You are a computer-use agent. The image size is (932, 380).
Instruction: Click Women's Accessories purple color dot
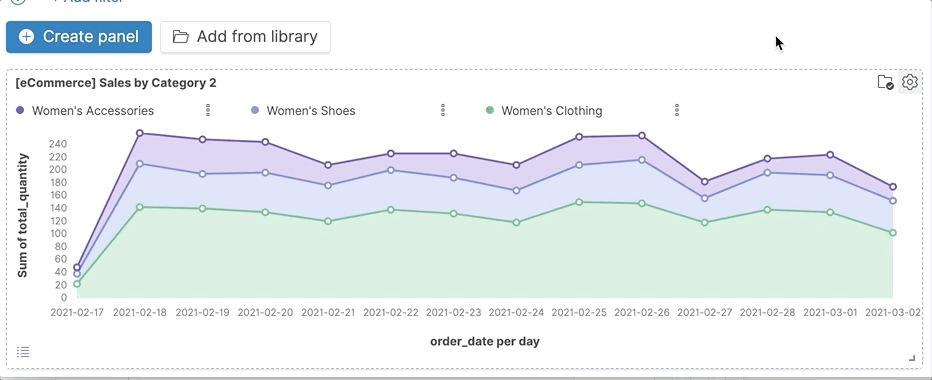(20, 110)
